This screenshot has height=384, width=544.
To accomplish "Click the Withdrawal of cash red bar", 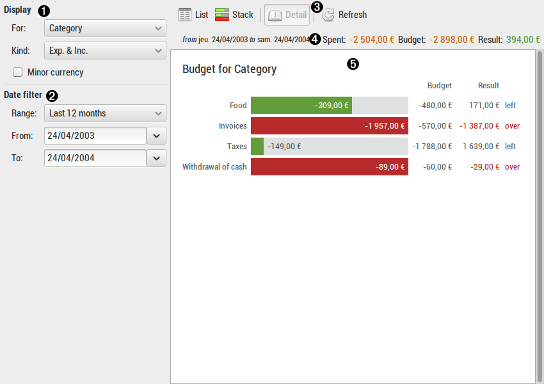I will 330,167.
